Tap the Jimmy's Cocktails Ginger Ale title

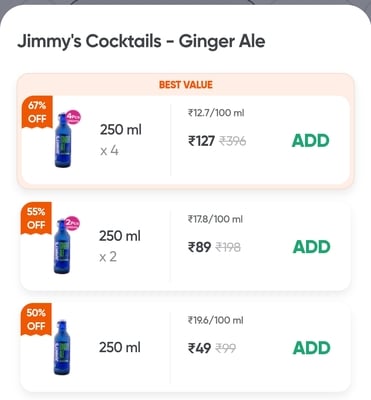tap(141, 41)
